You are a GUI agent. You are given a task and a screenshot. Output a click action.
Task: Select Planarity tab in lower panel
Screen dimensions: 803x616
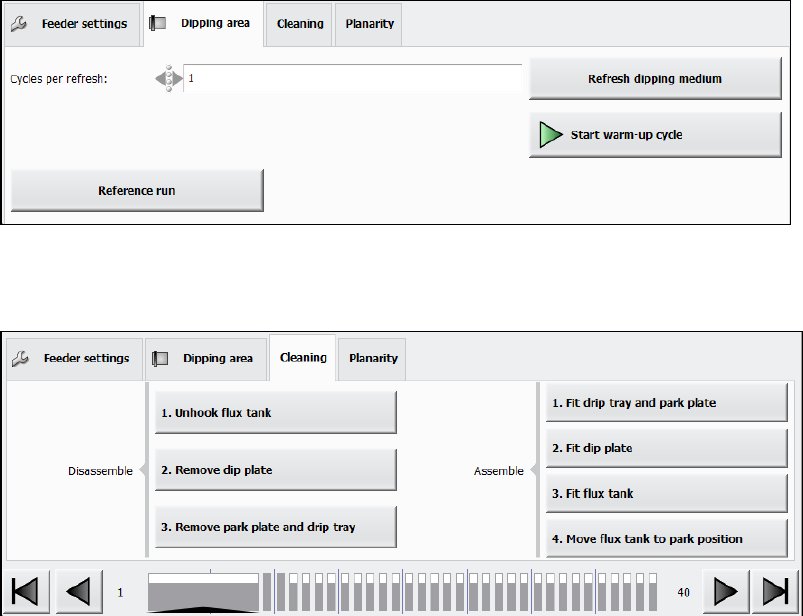coord(372,358)
